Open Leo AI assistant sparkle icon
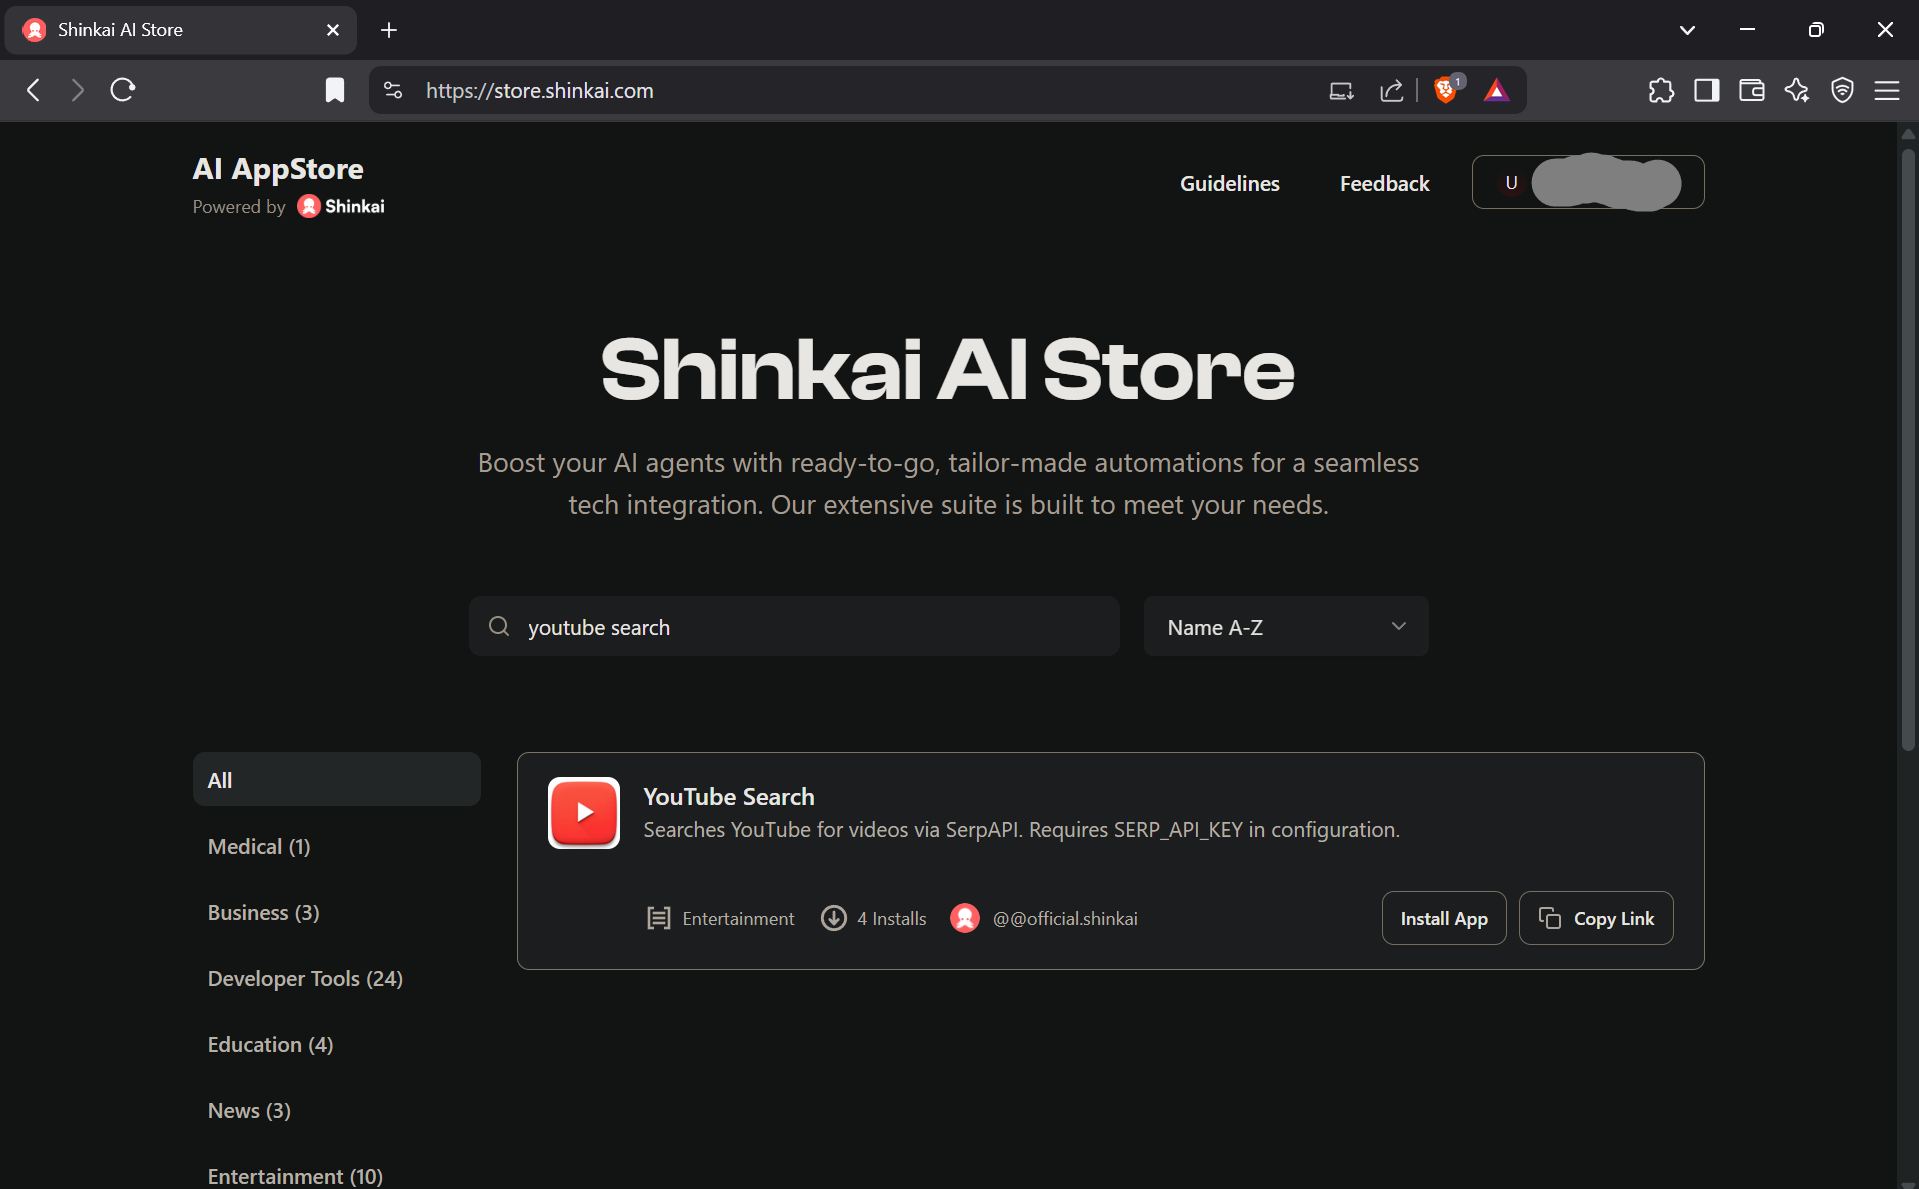This screenshot has width=1919, height=1189. (1796, 90)
